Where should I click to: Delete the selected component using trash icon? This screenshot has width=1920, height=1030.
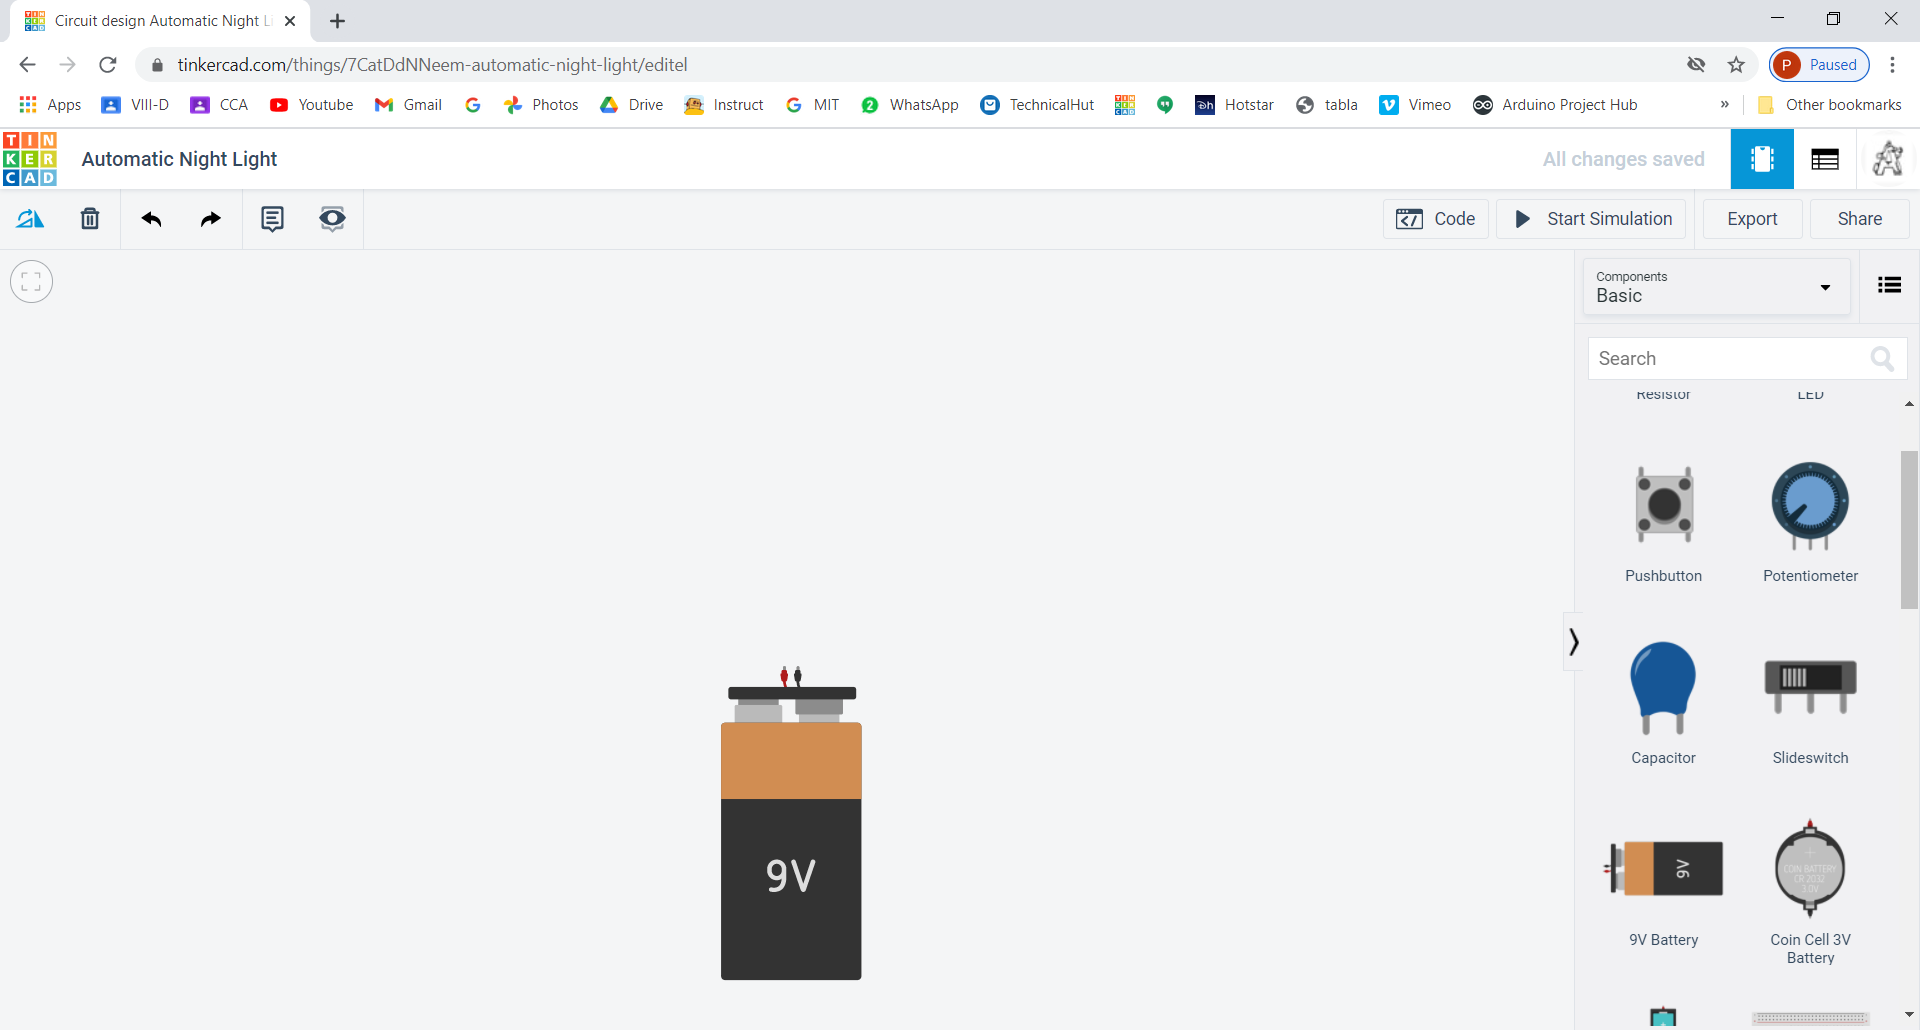click(x=89, y=218)
